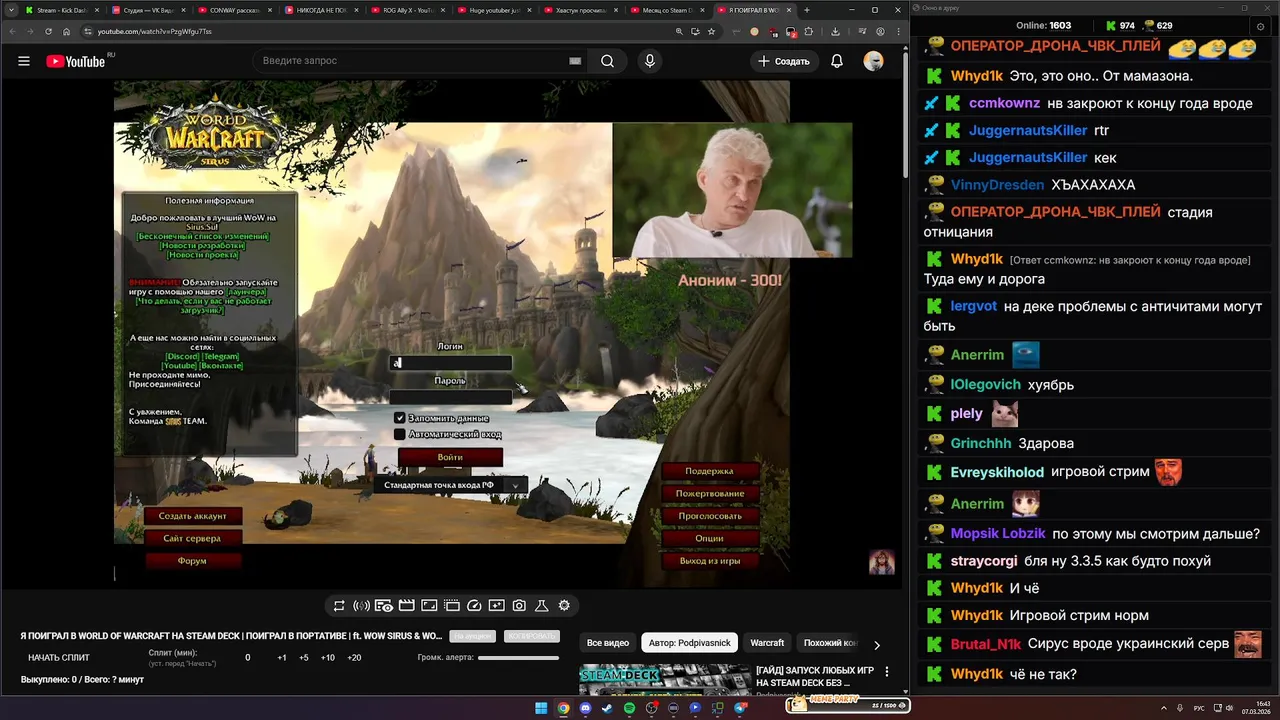Click the browser back arrow
This screenshot has height=720, width=1280.
(12, 31)
